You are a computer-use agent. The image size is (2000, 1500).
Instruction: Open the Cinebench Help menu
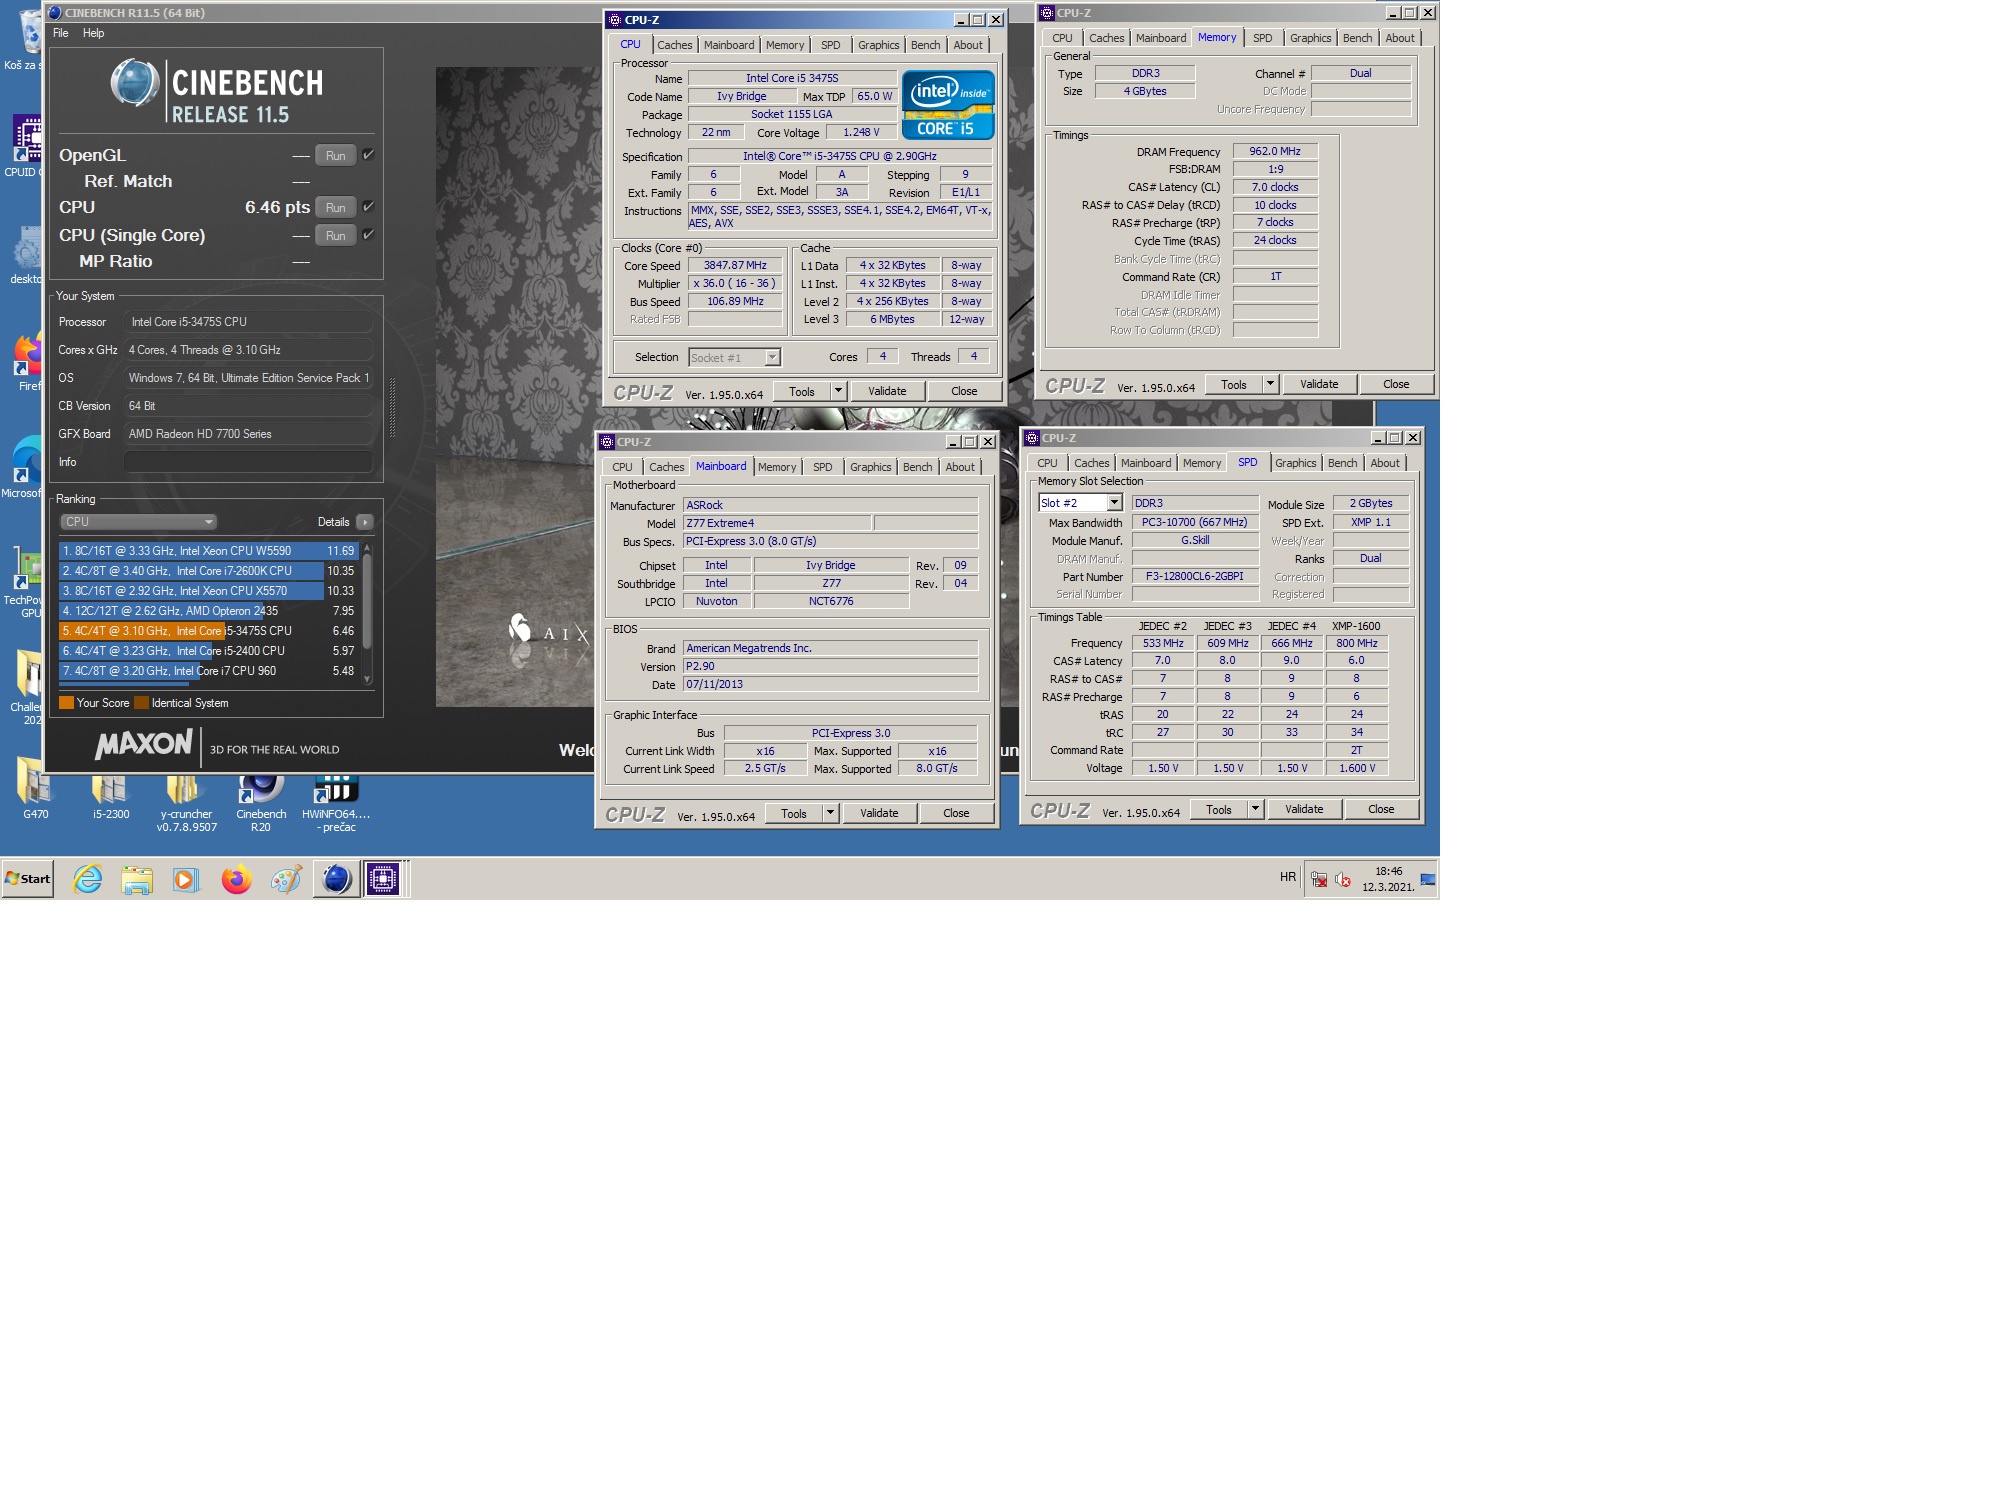point(93,33)
